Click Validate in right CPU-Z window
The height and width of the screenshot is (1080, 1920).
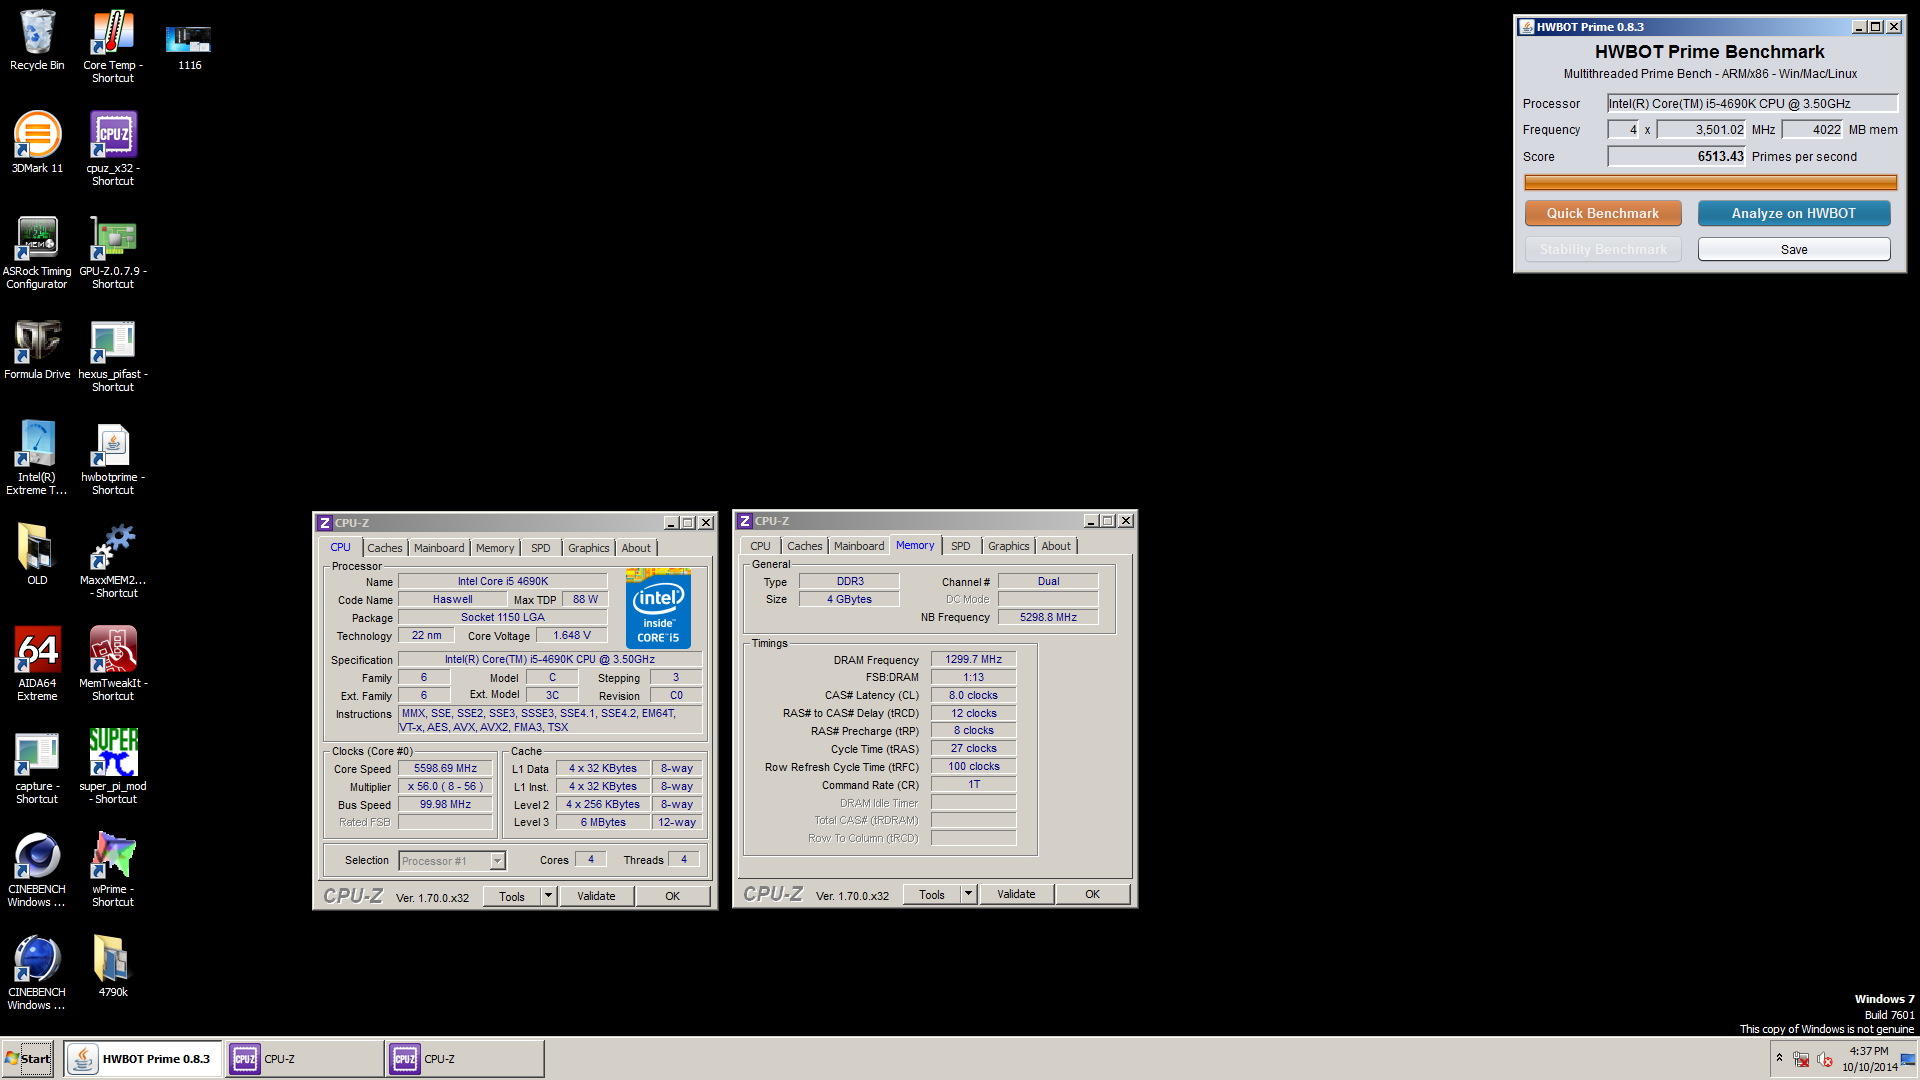click(1016, 894)
